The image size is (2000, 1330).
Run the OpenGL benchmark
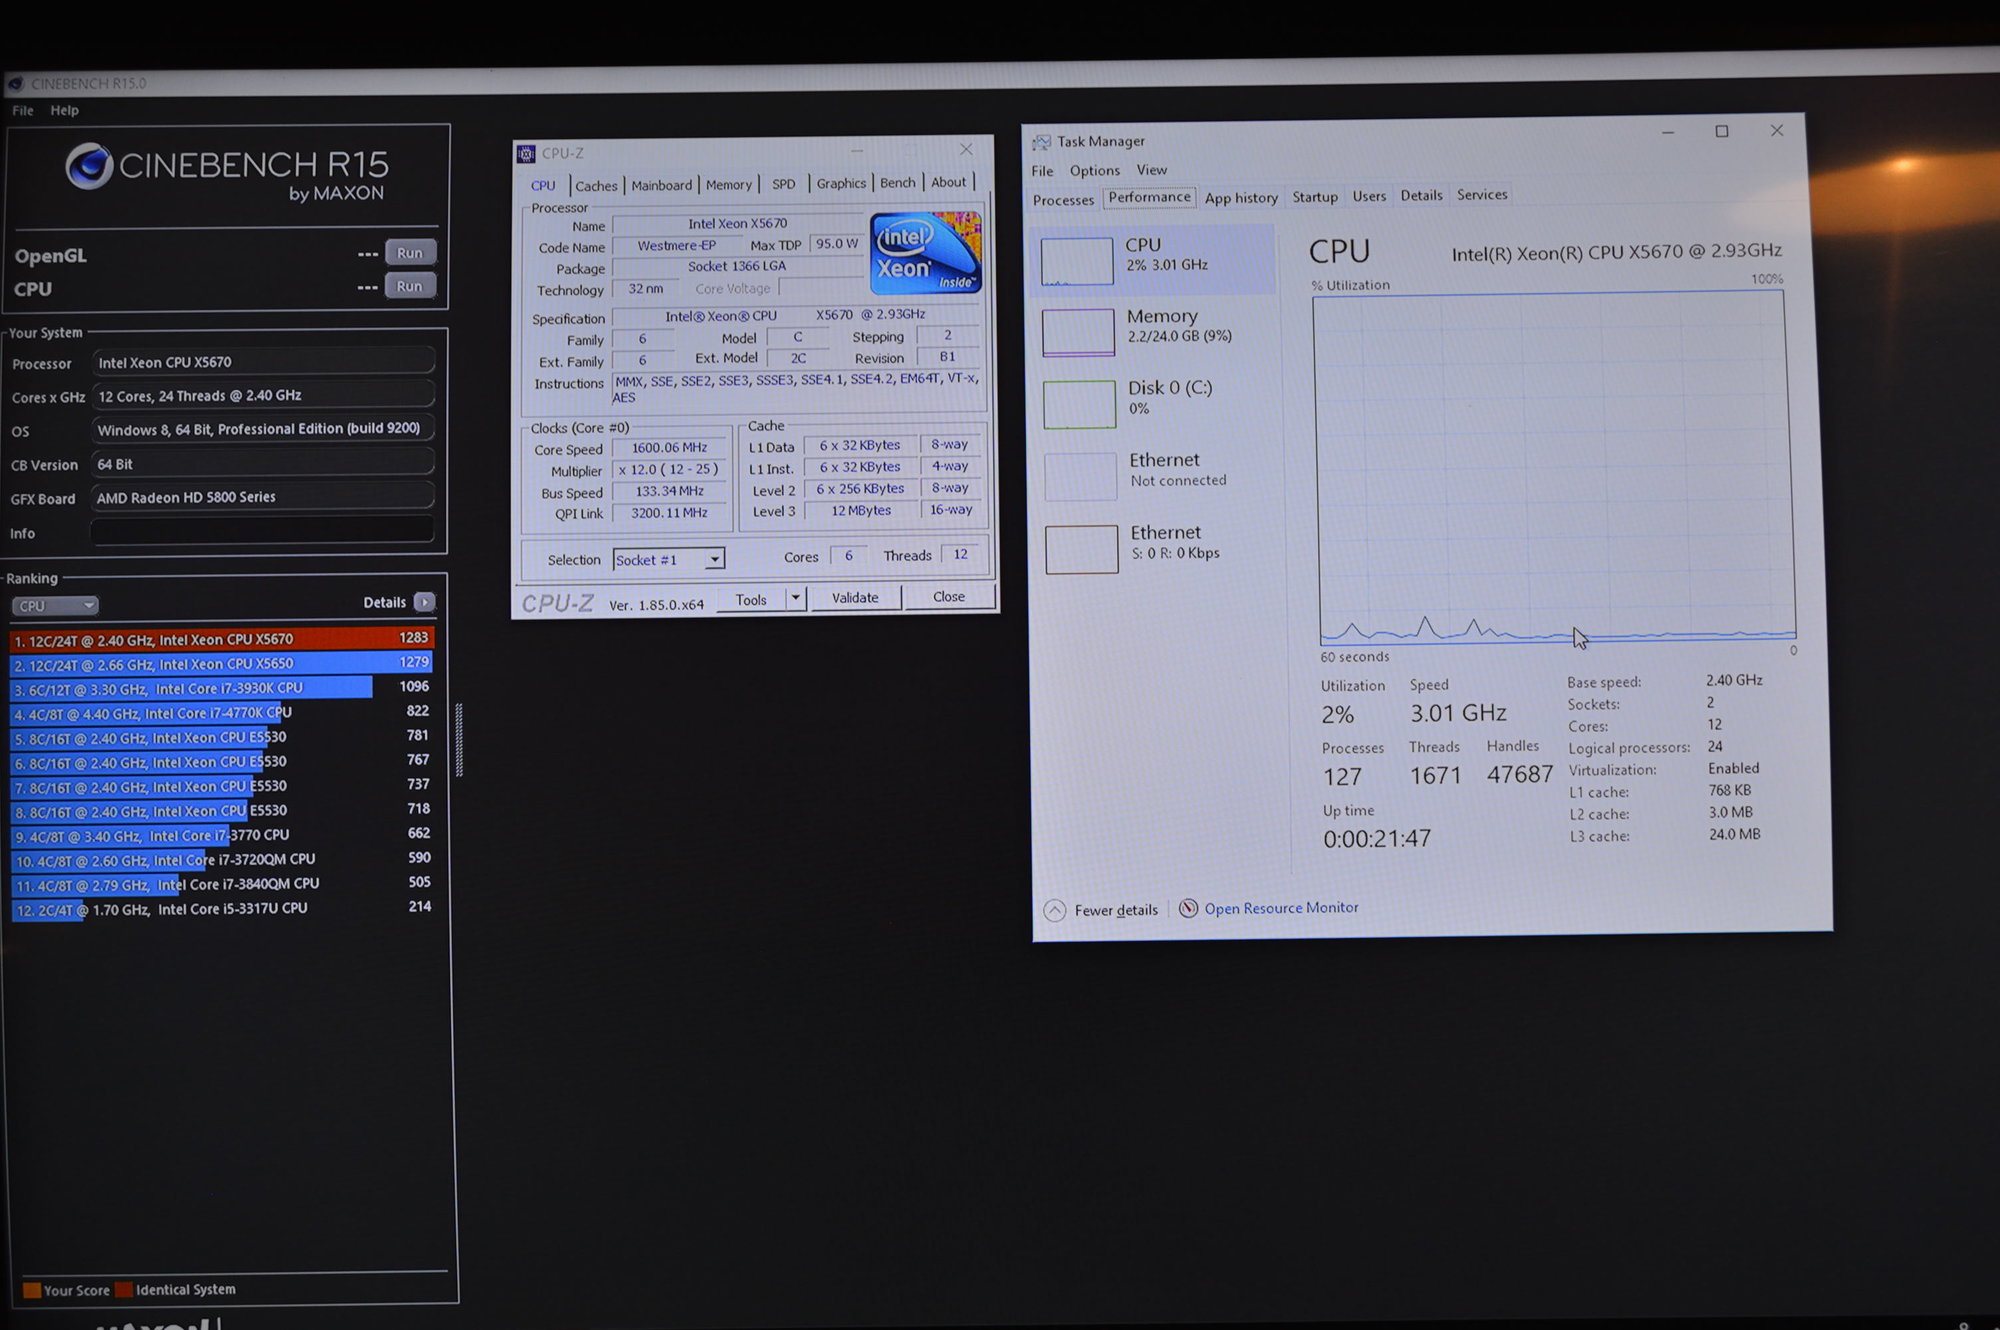click(409, 253)
